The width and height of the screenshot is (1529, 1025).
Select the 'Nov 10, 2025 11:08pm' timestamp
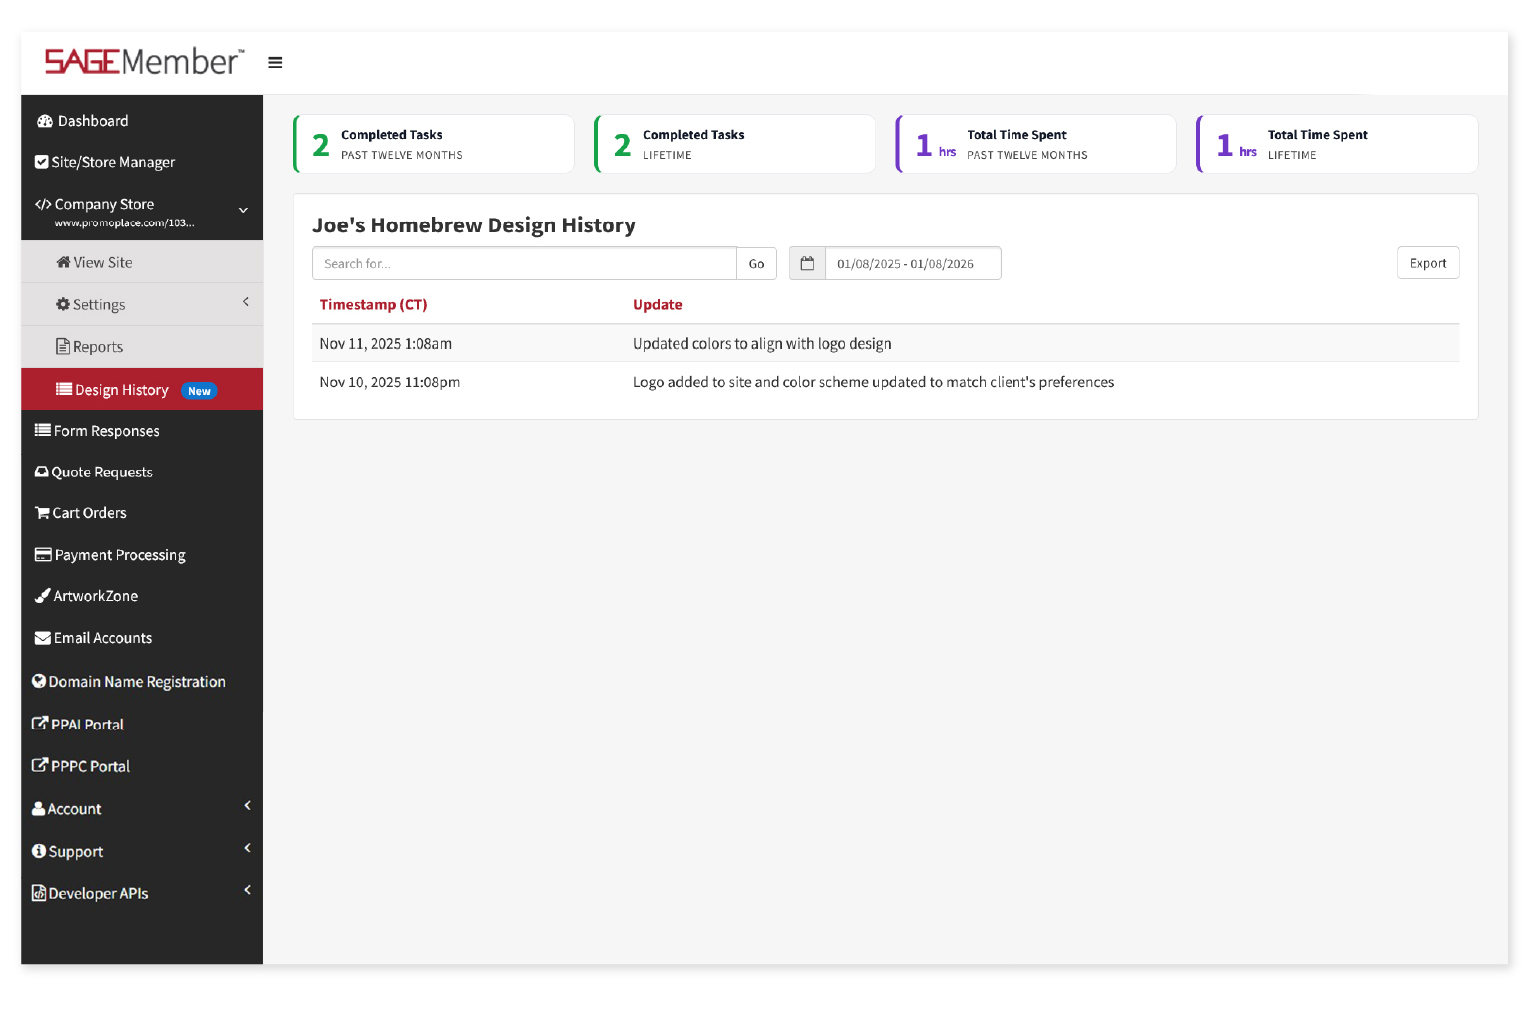point(390,382)
